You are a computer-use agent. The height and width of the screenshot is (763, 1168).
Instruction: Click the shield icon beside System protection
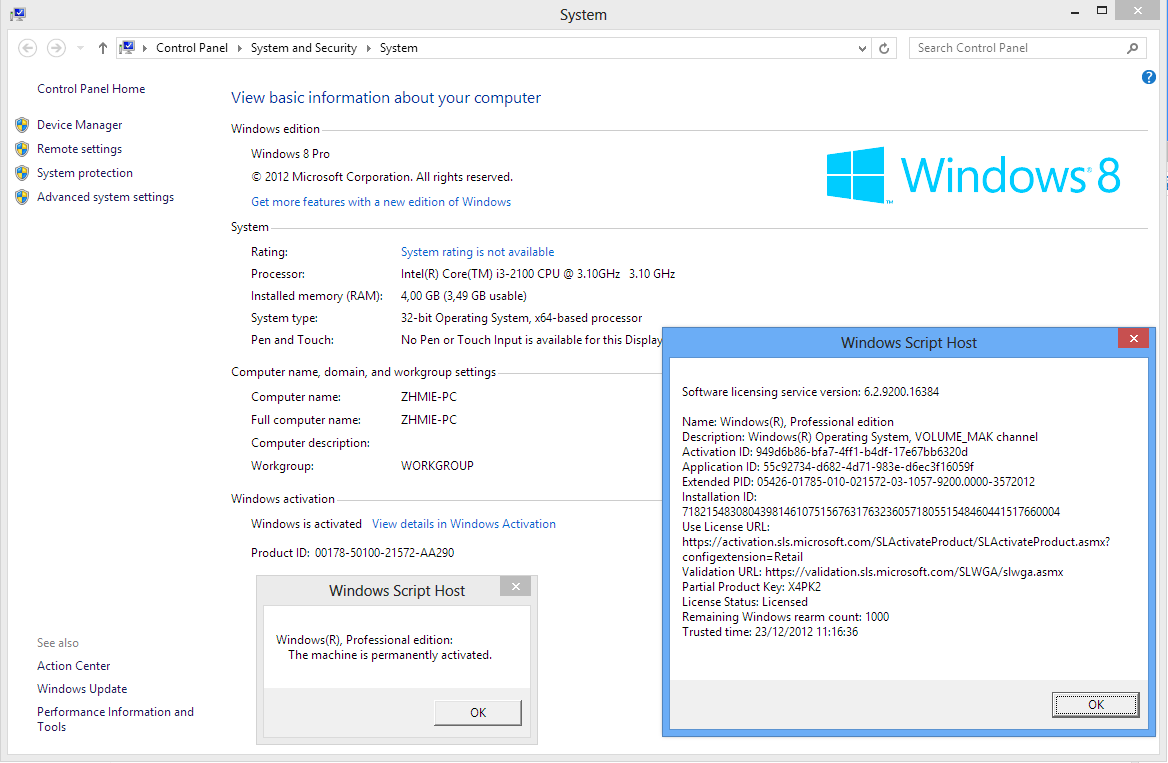(22, 173)
